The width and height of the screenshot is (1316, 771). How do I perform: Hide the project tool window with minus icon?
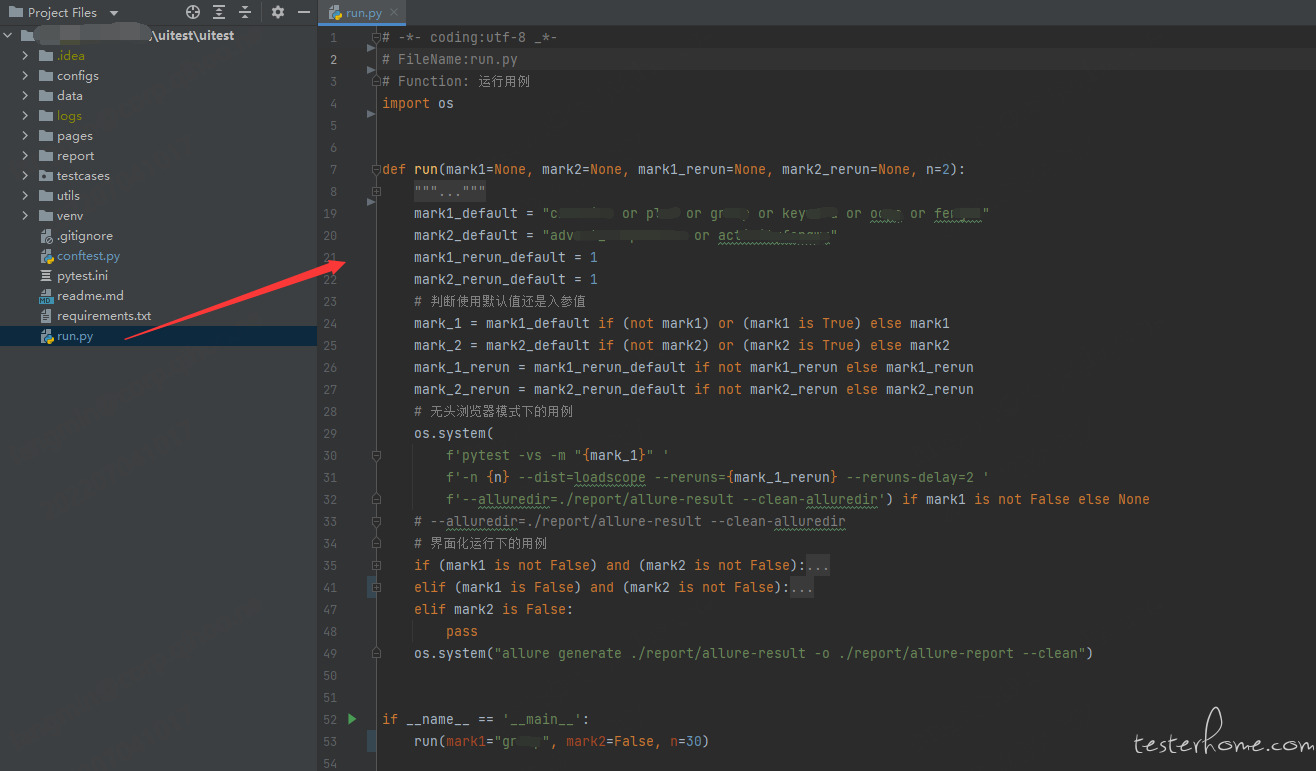[x=304, y=12]
